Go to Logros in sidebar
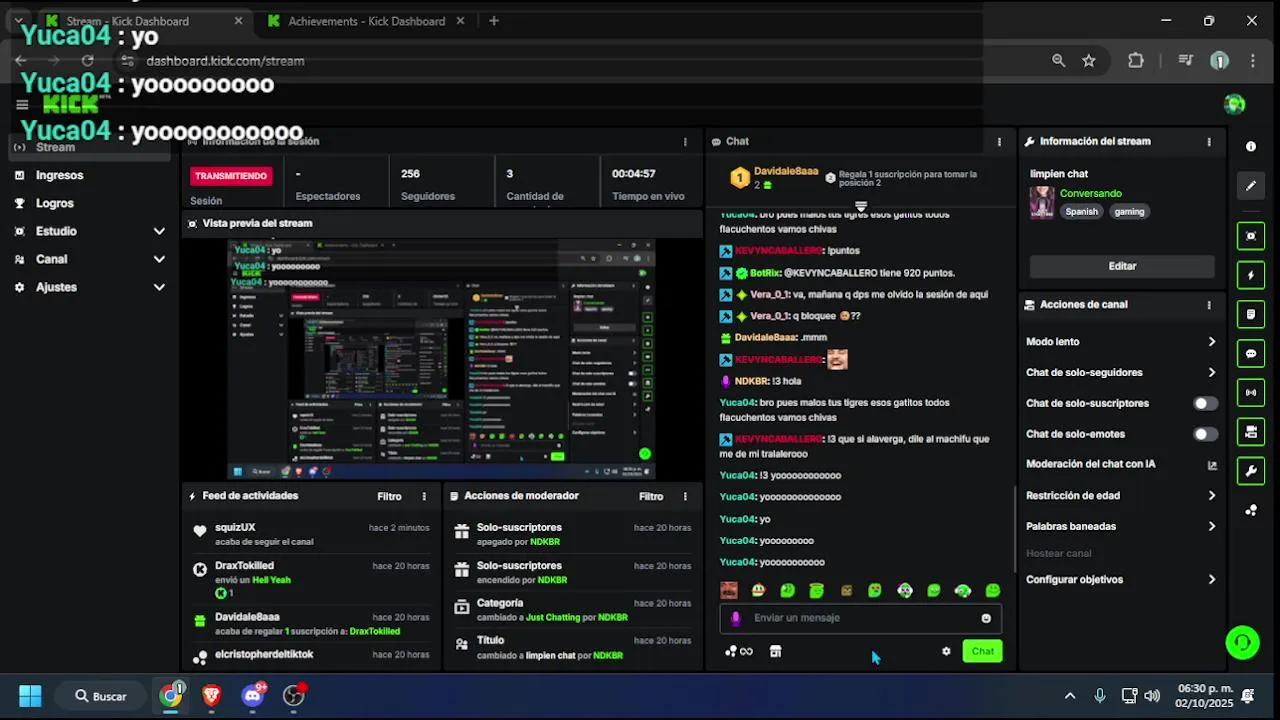Screen dimensions: 1280x720 tap(55, 203)
